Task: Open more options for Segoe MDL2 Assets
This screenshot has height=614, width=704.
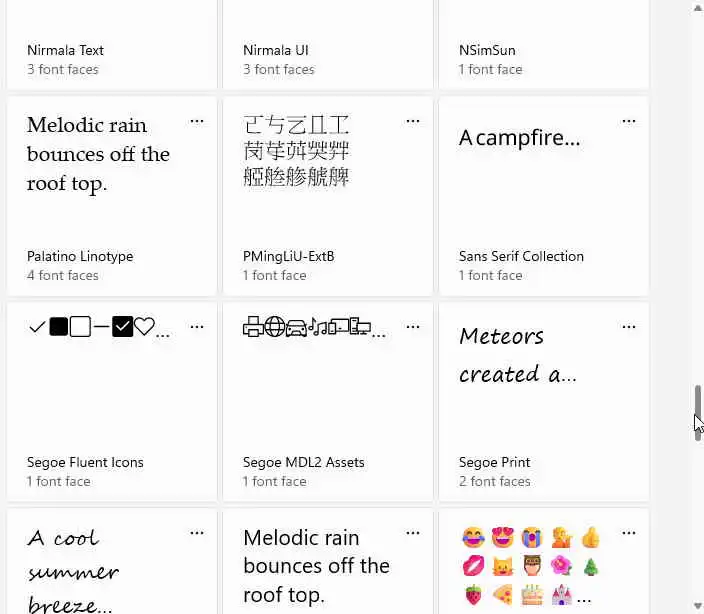Action: [413, 327]
